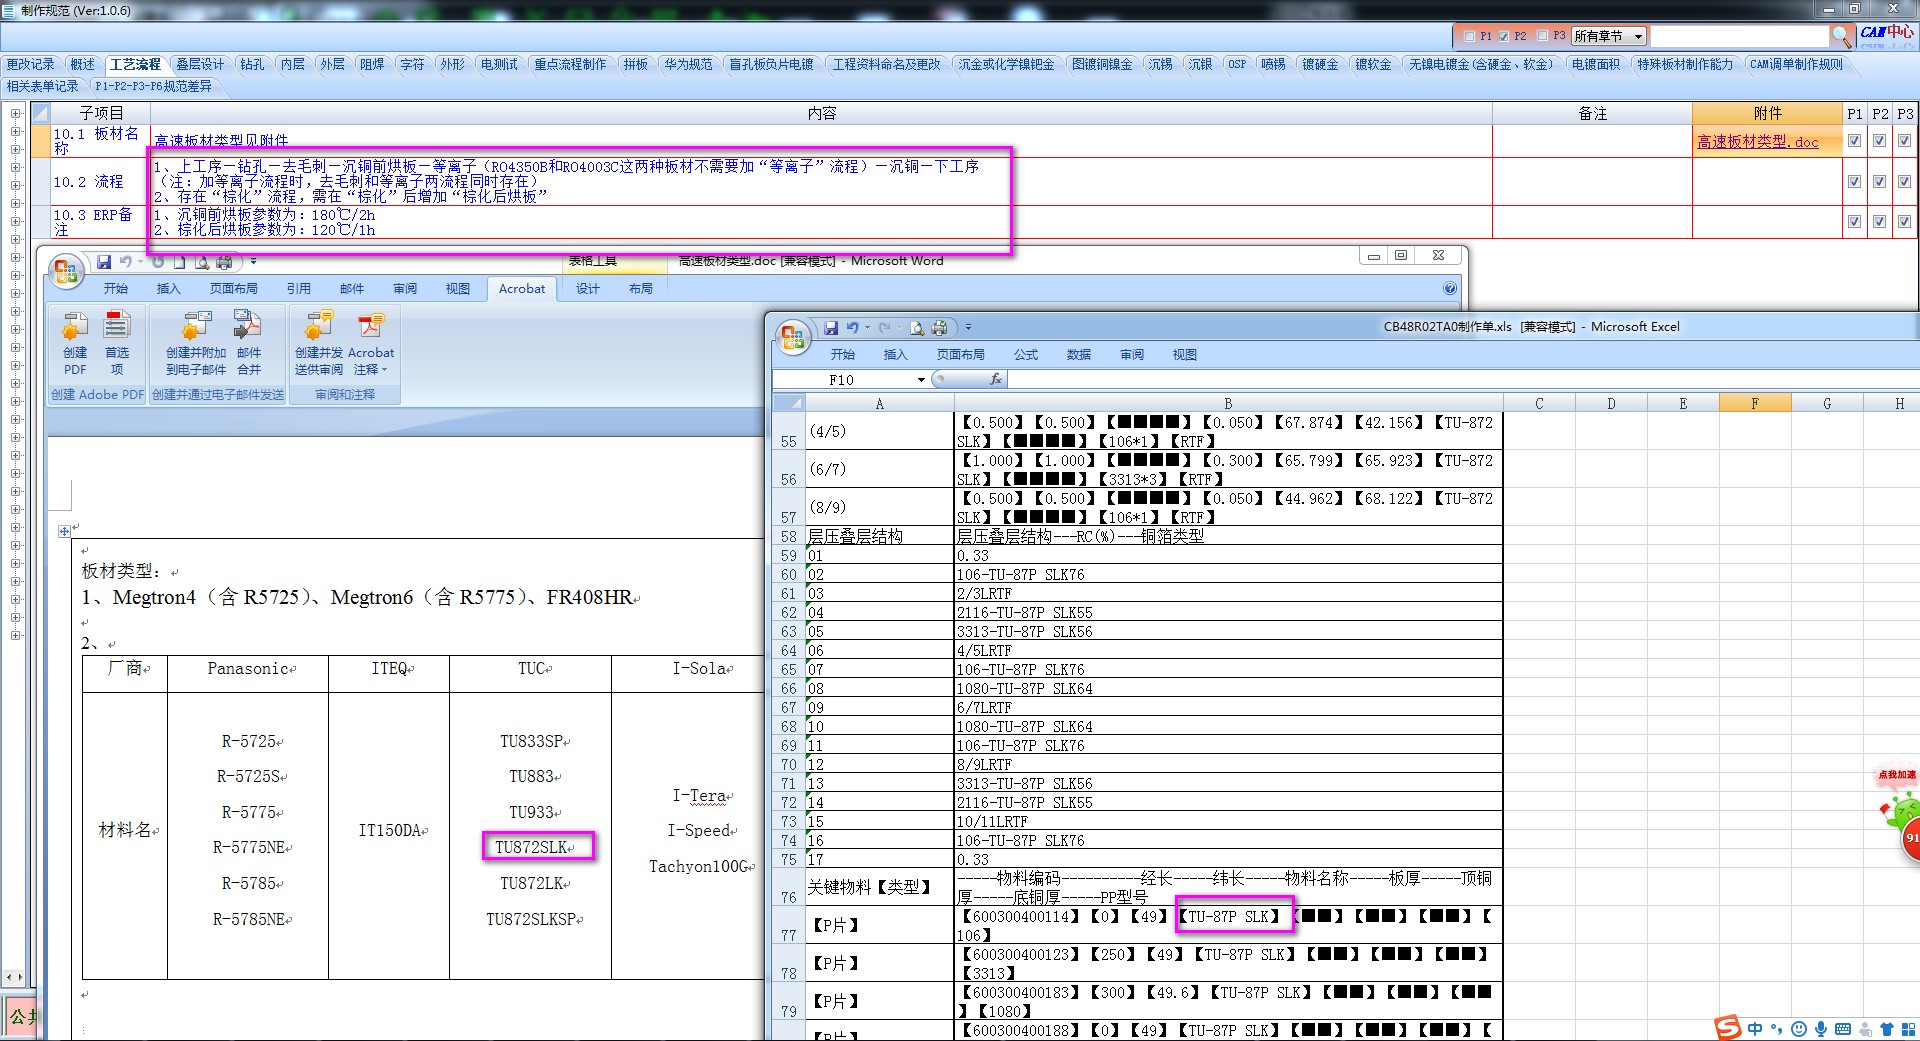This screenshot has height=1041, width=1920.
Task: Toggle P1 checkbox for row 10.1 板材名称
Action: [x=1855, y=141]
